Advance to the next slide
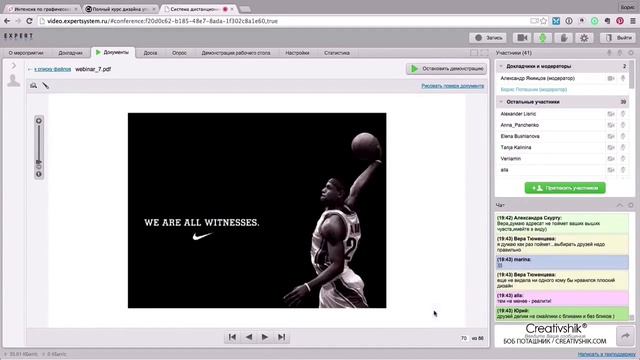The height and width of the screenshot is (360, 640). coord(265,337)
